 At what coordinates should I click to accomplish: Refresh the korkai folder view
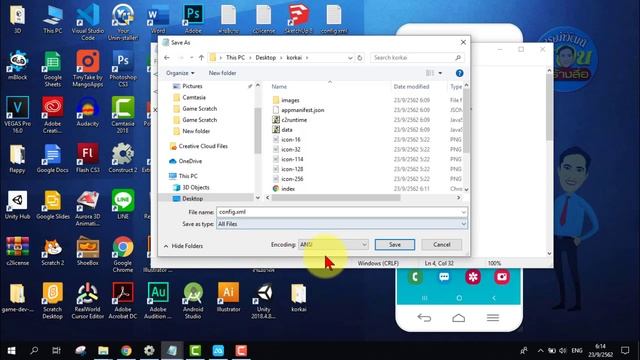tap(360, 58)
